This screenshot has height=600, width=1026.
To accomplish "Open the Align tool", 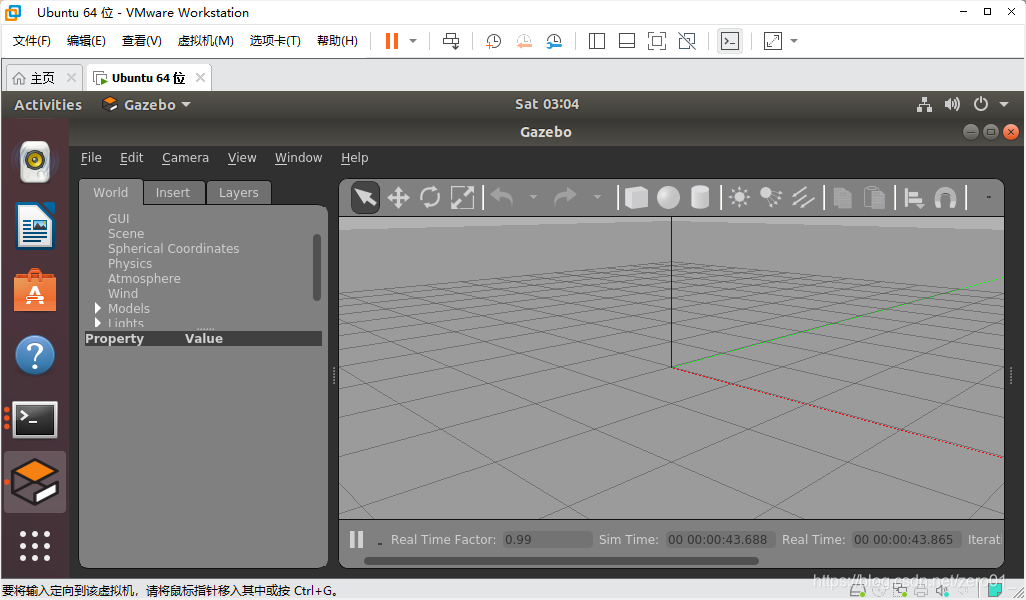I will click(913, 198).
